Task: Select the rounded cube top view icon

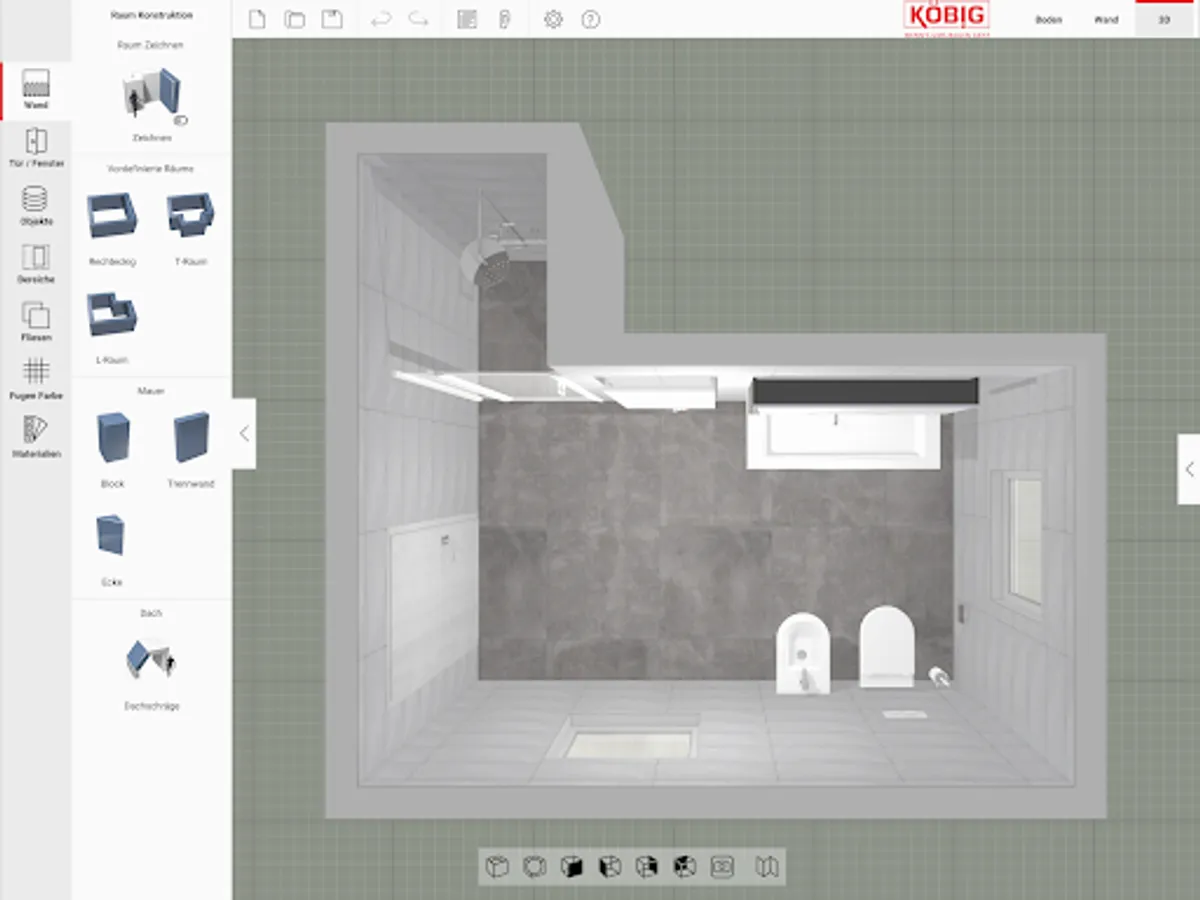Action: pyautogui.click(x=535, y=867)
